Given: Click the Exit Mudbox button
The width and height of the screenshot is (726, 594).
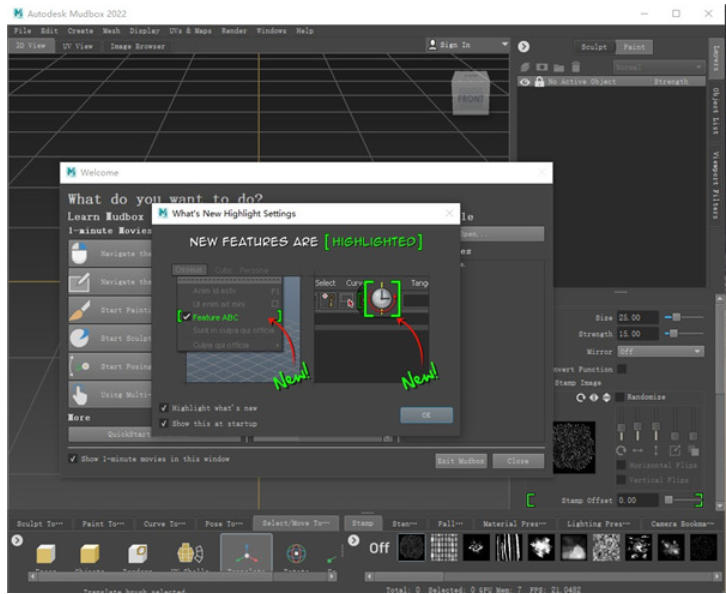Looking at the screenshot, I should [x=463, y=461].
